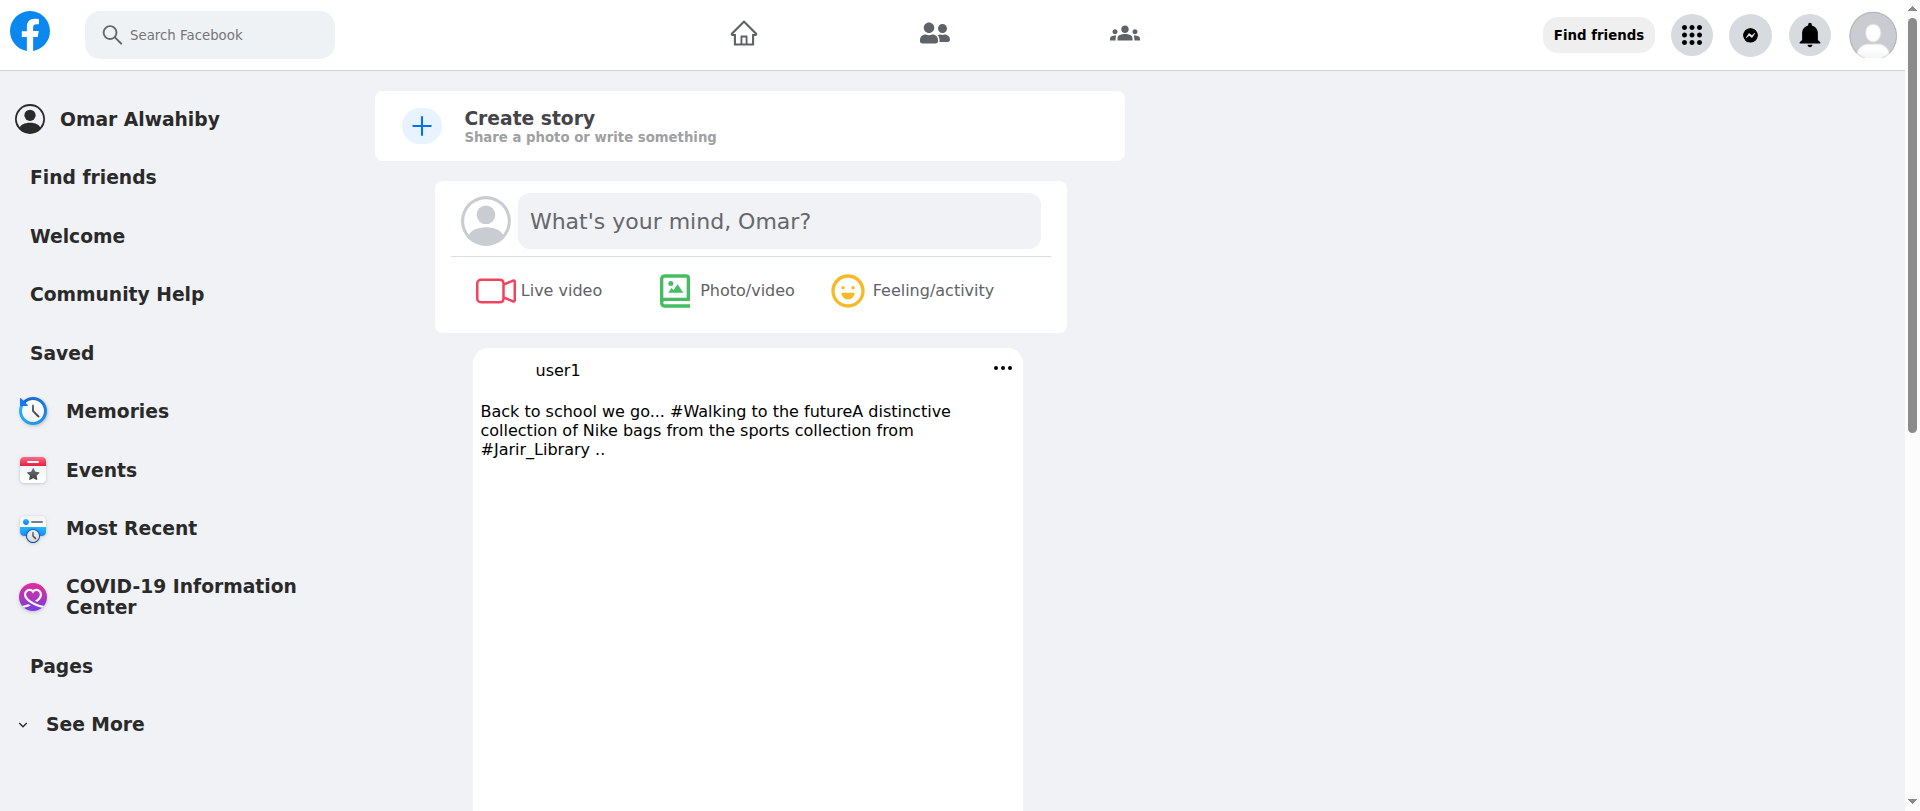Click the Find friends button in header
This screenshot has width=1920, height=811.
tap(1598, 35)
